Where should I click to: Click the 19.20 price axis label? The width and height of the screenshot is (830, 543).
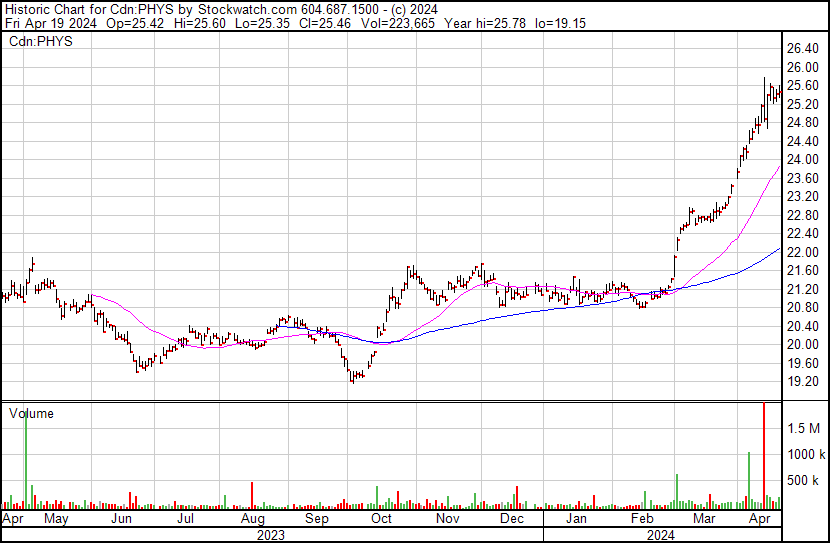click(805, 382)
